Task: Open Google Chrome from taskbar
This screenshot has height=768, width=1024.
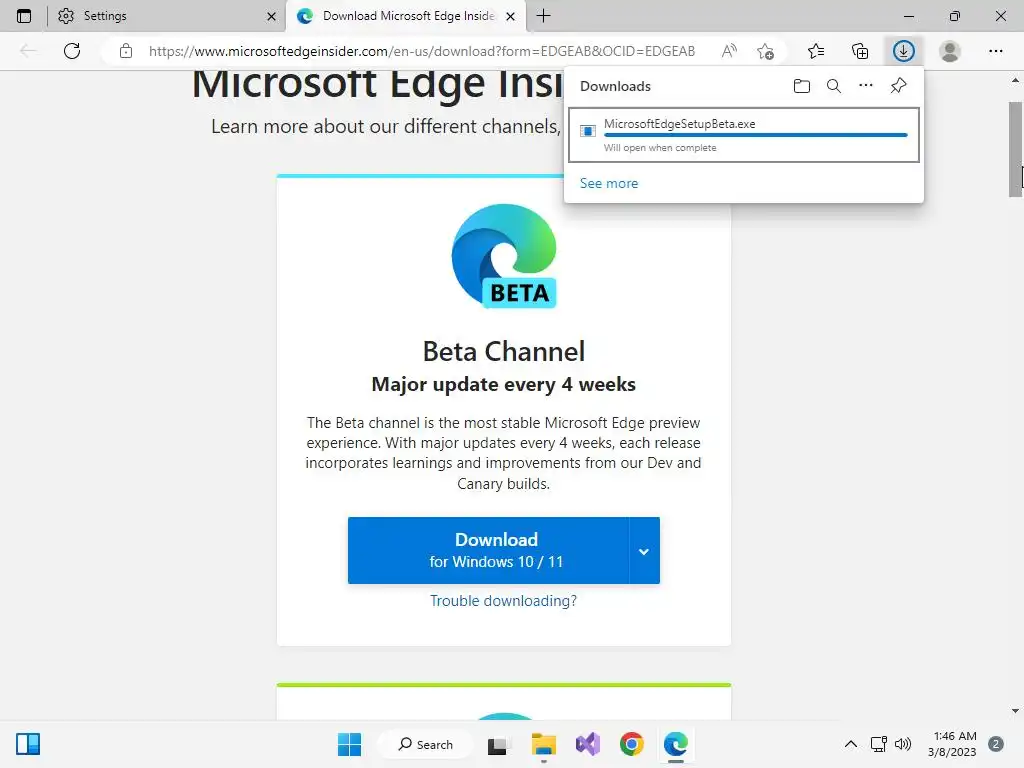Action: click(632, 744)
